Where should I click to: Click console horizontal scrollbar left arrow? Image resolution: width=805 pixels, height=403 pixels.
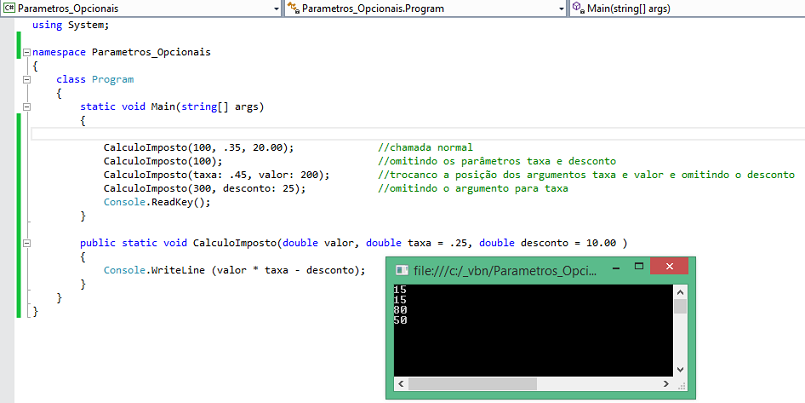(401, 384)
